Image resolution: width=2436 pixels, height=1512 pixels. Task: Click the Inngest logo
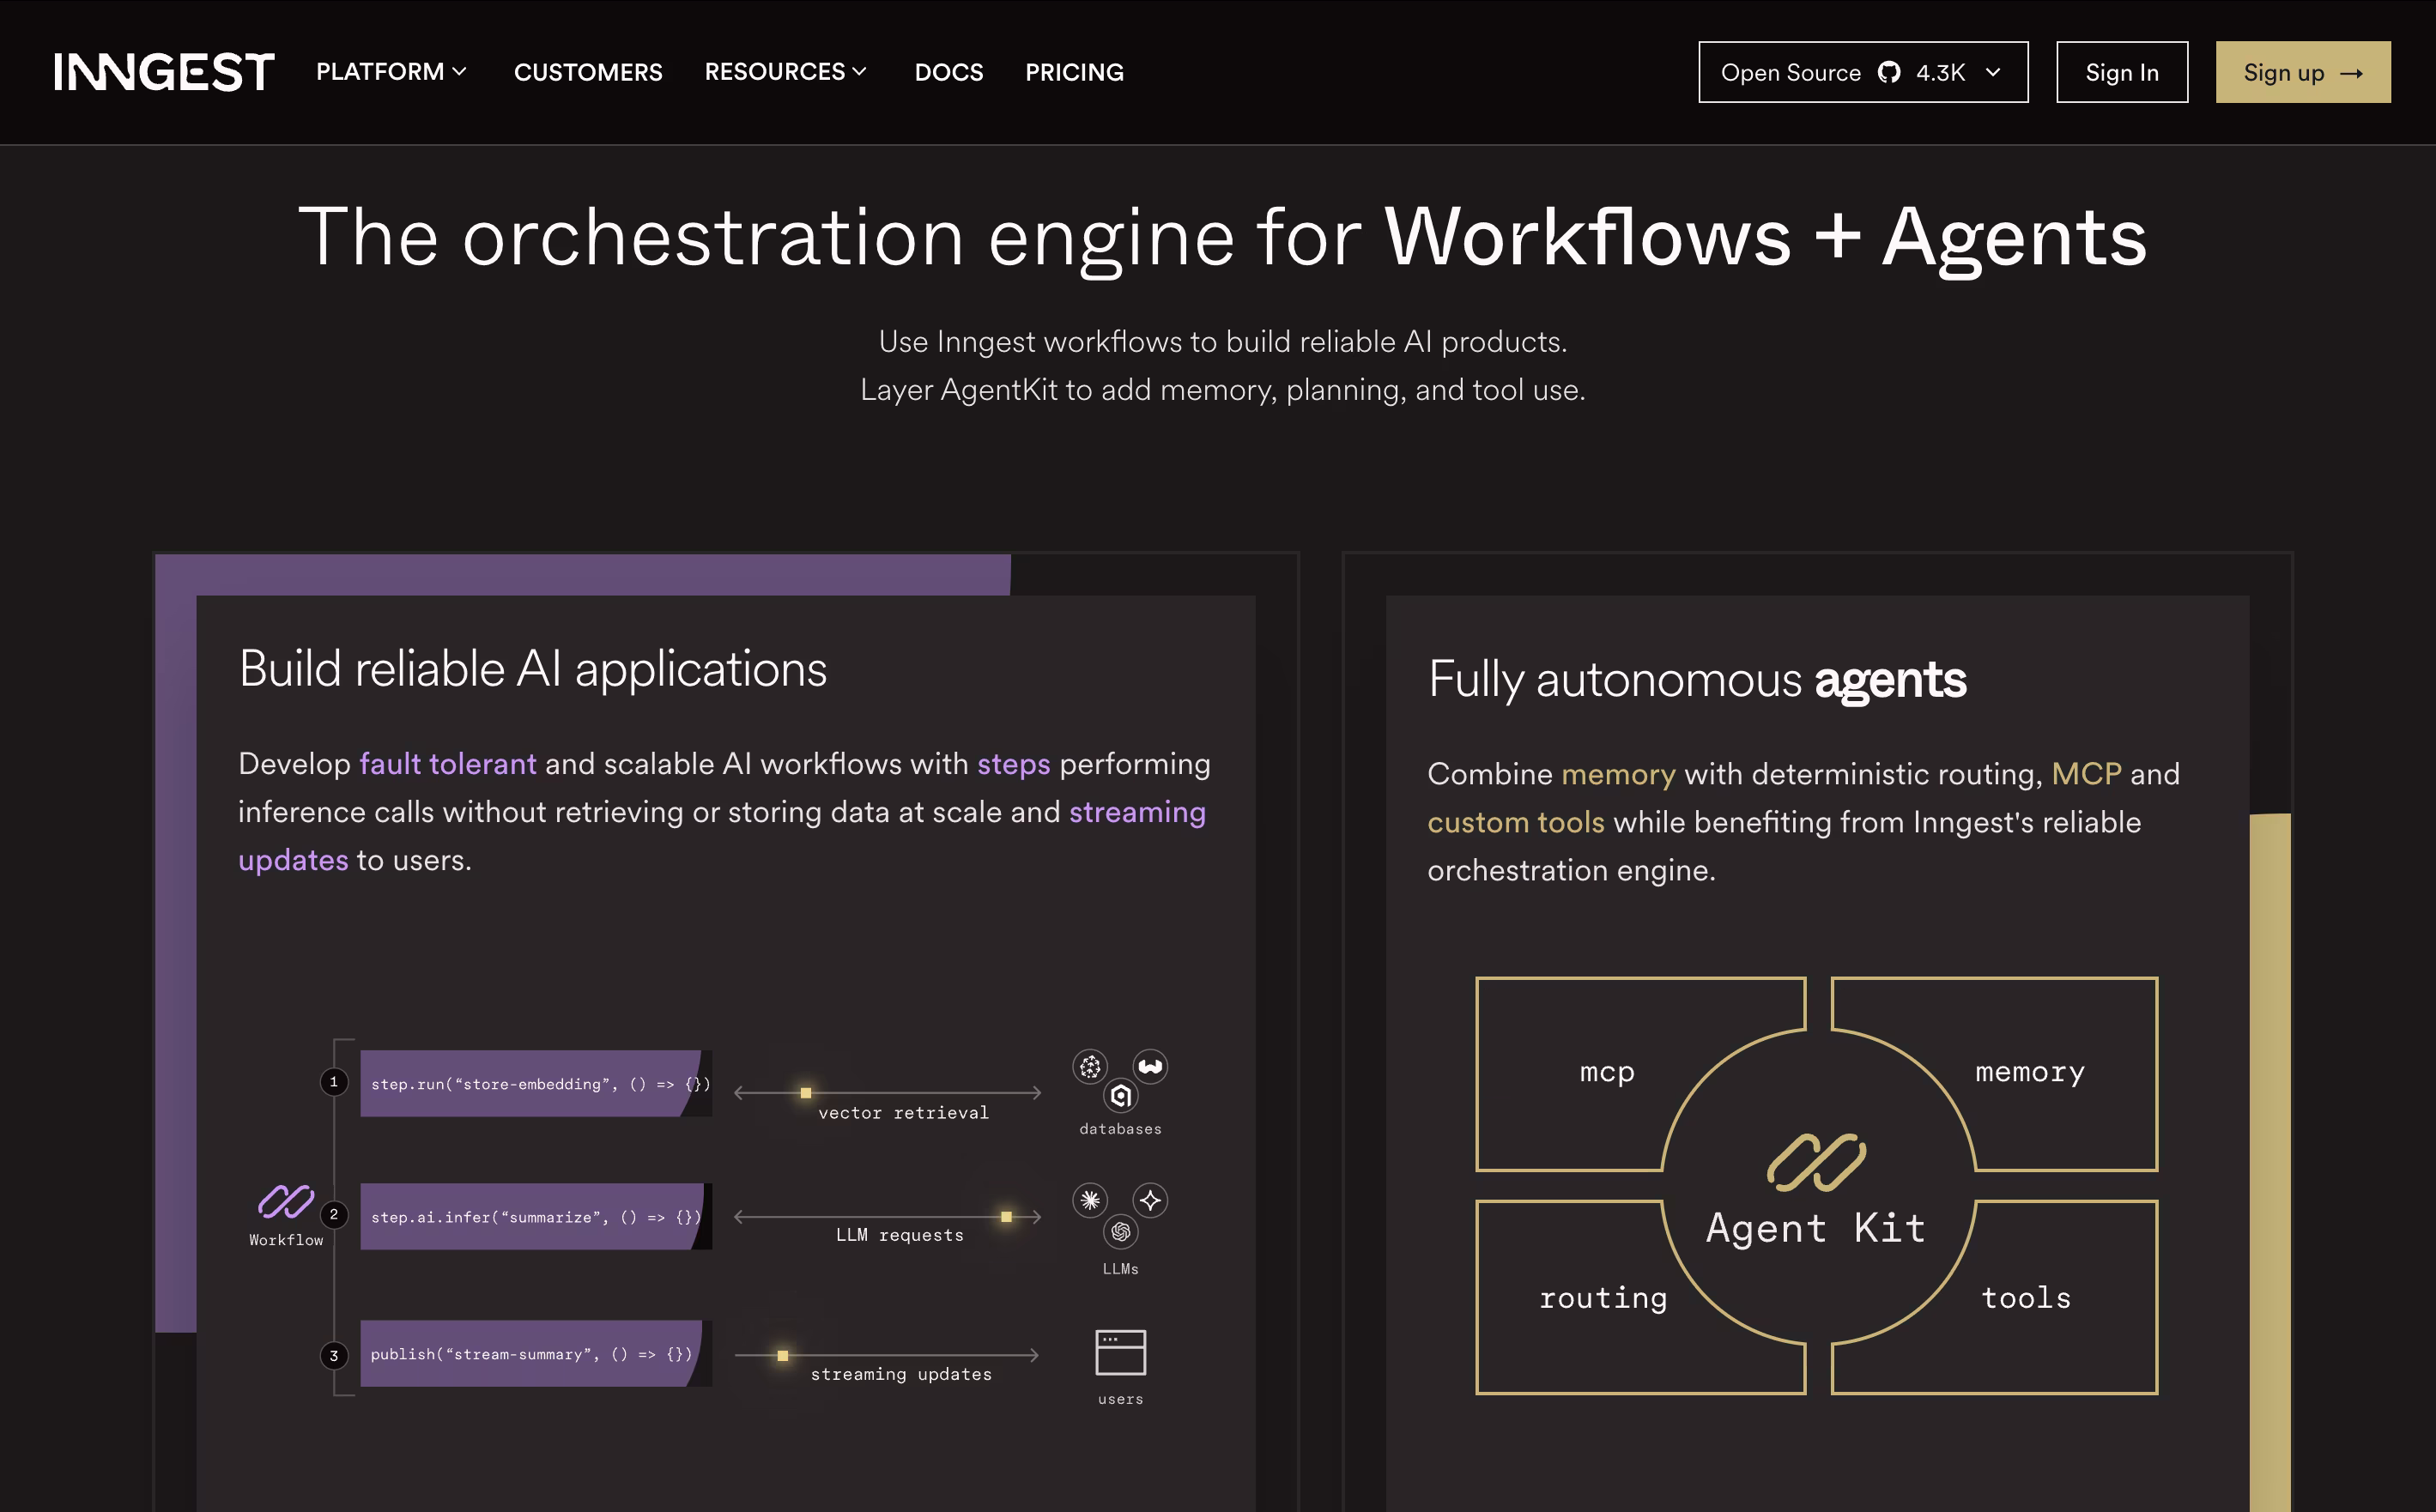(x=164, y=72)
